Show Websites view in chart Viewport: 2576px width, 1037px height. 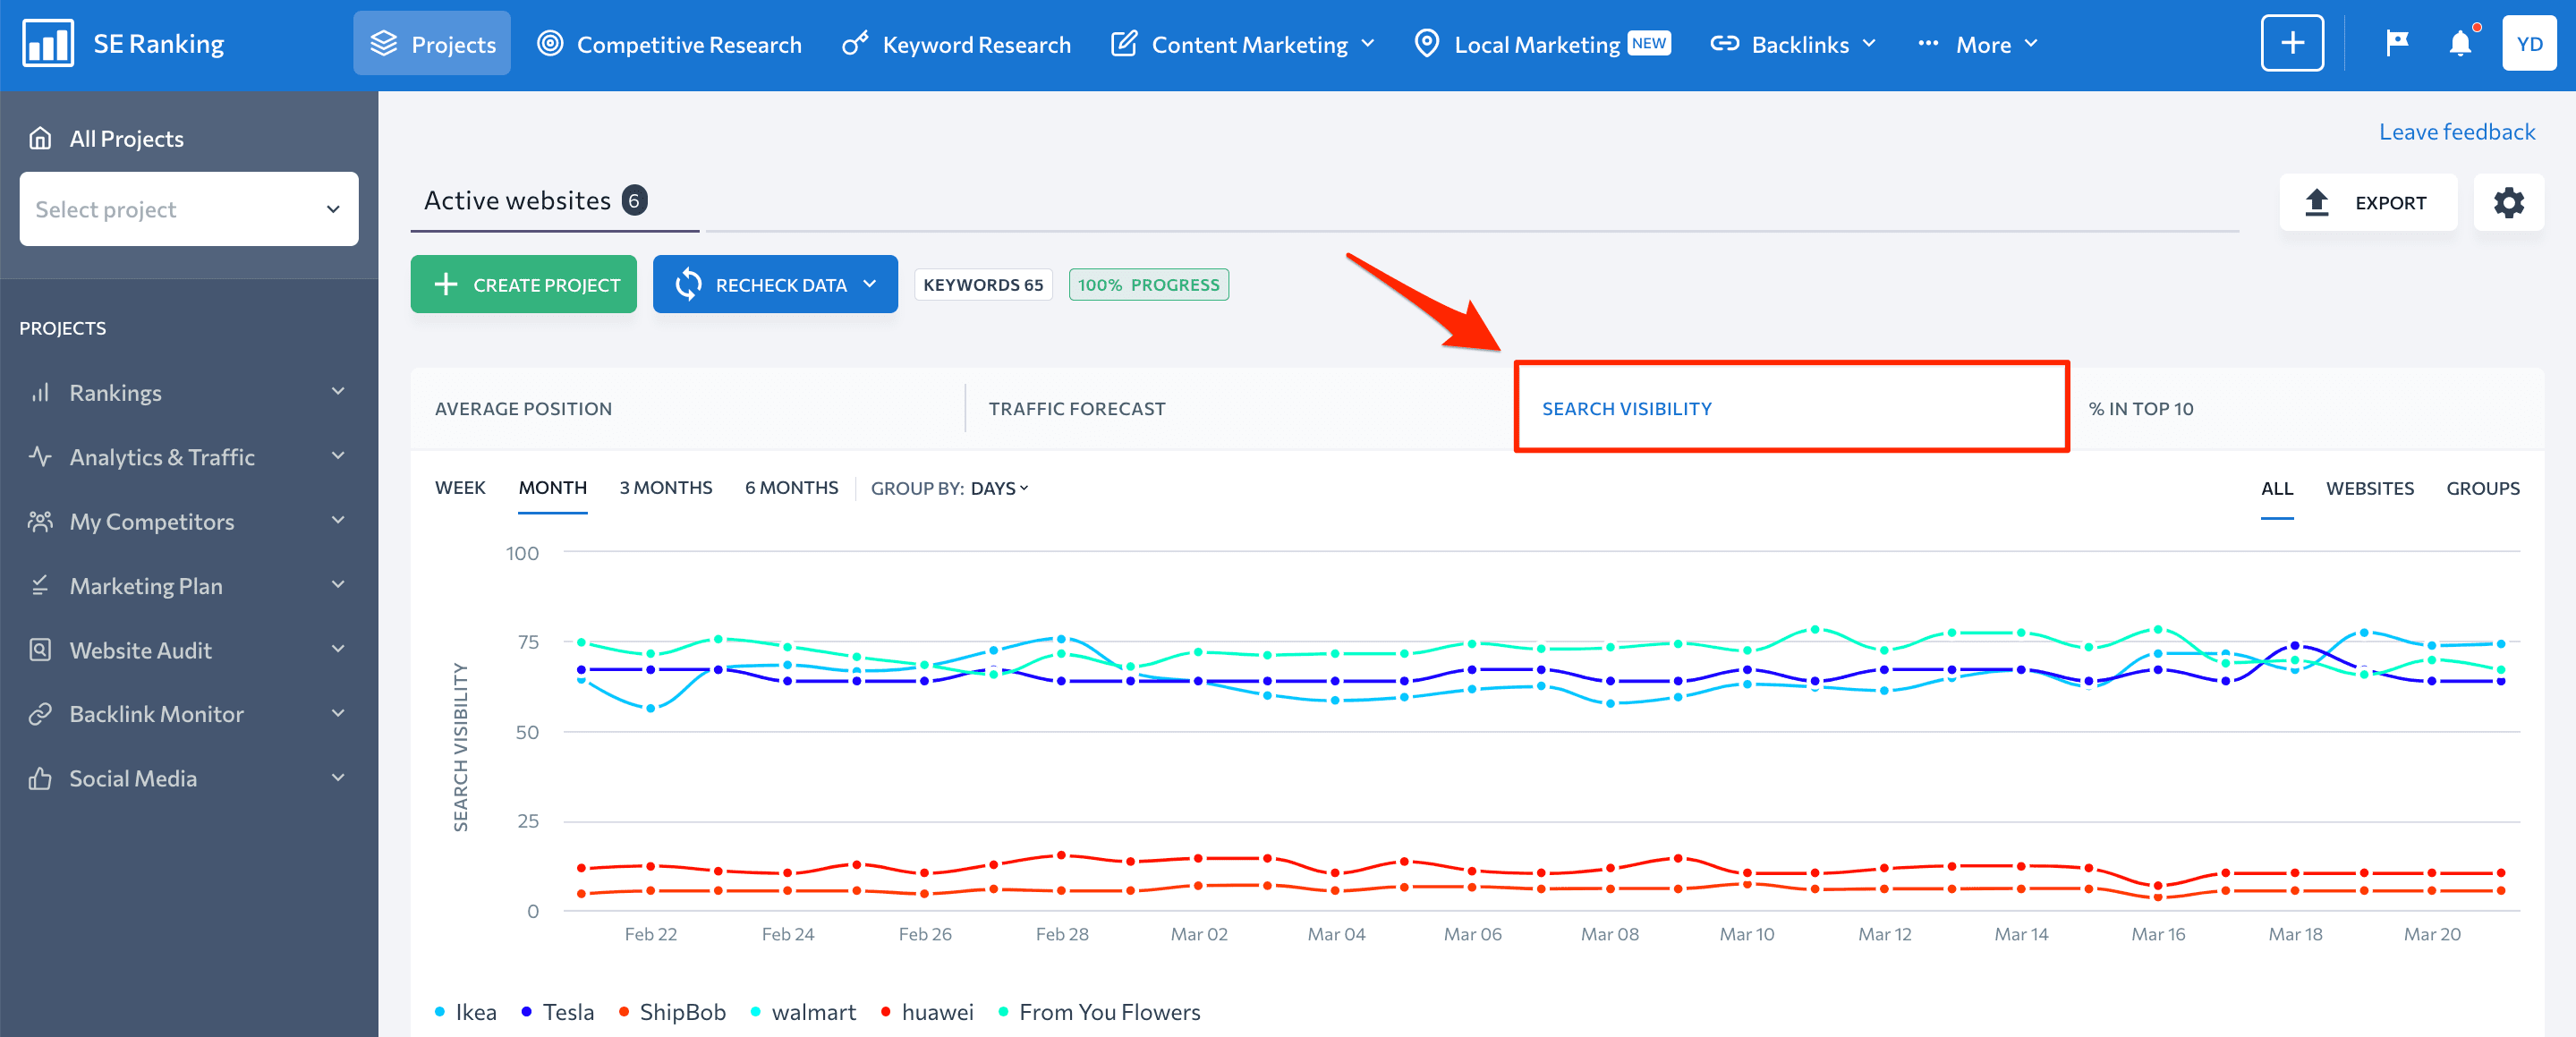pos(2369,488)
